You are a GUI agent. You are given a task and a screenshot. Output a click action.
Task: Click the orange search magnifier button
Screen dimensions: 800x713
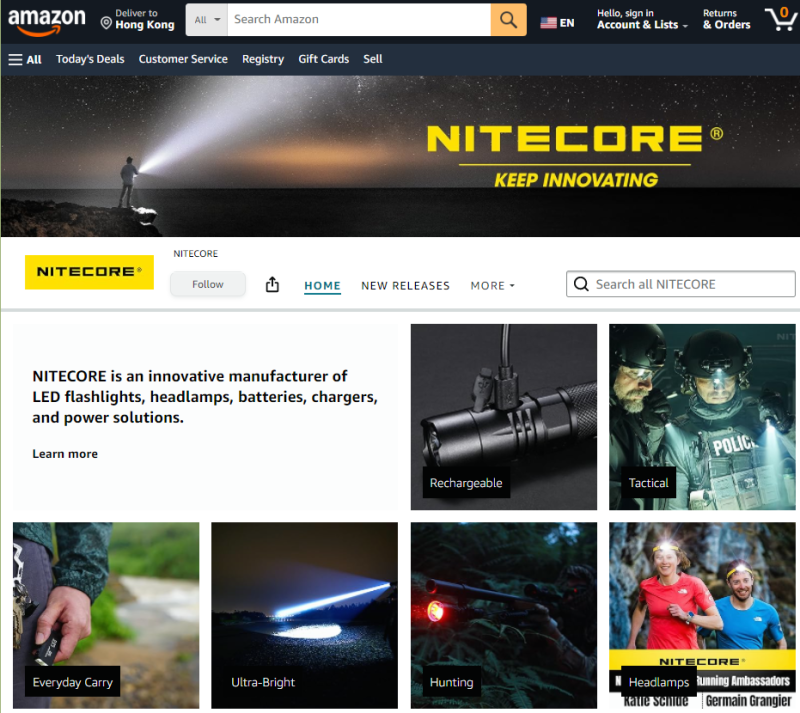point(508,20)
